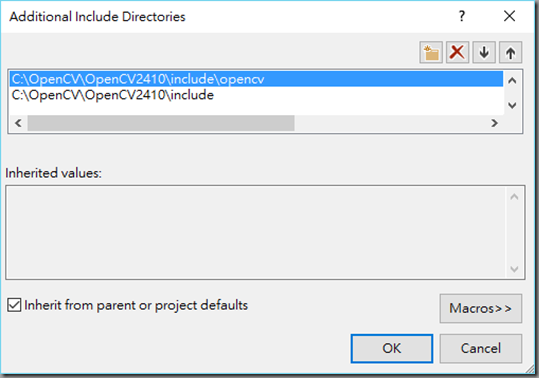Click the Cancel button
The image size is (539, 378).
[x=481, y=348]
